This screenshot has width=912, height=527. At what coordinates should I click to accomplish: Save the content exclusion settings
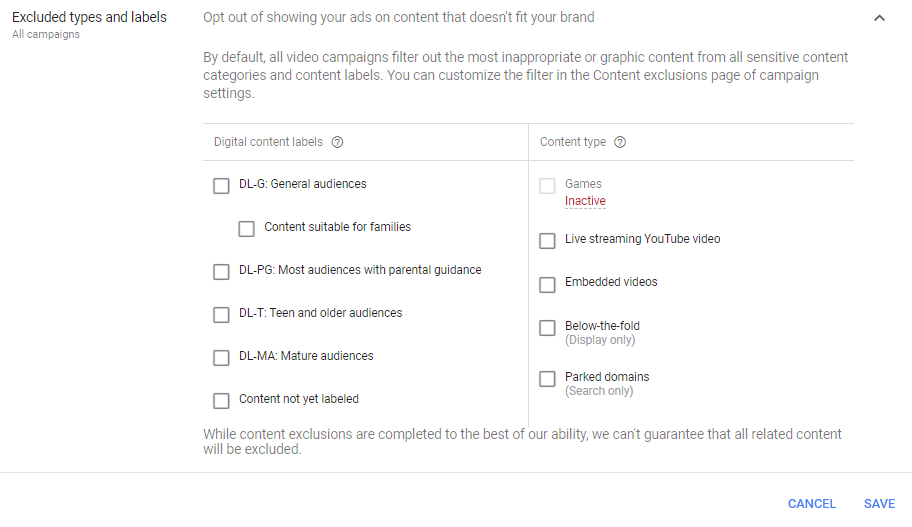[879, 504]
